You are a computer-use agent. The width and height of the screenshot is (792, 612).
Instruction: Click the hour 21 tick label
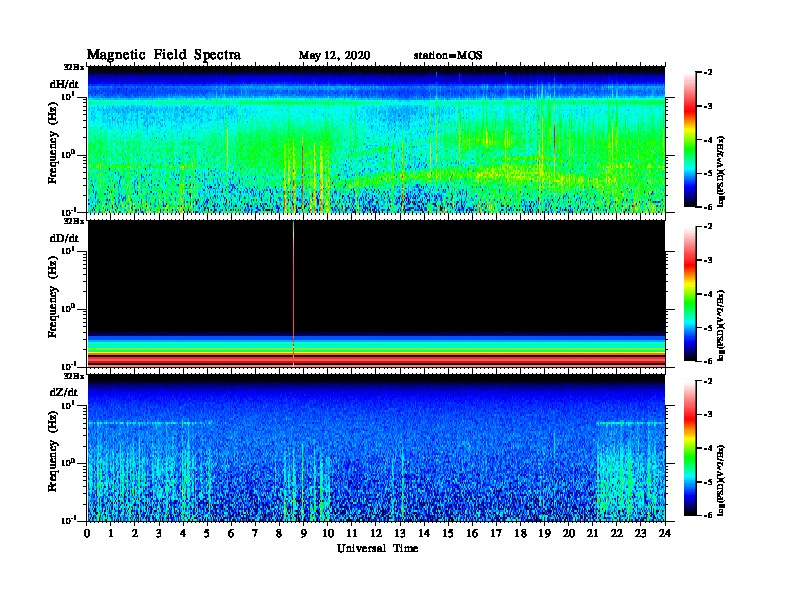point(592,533)
